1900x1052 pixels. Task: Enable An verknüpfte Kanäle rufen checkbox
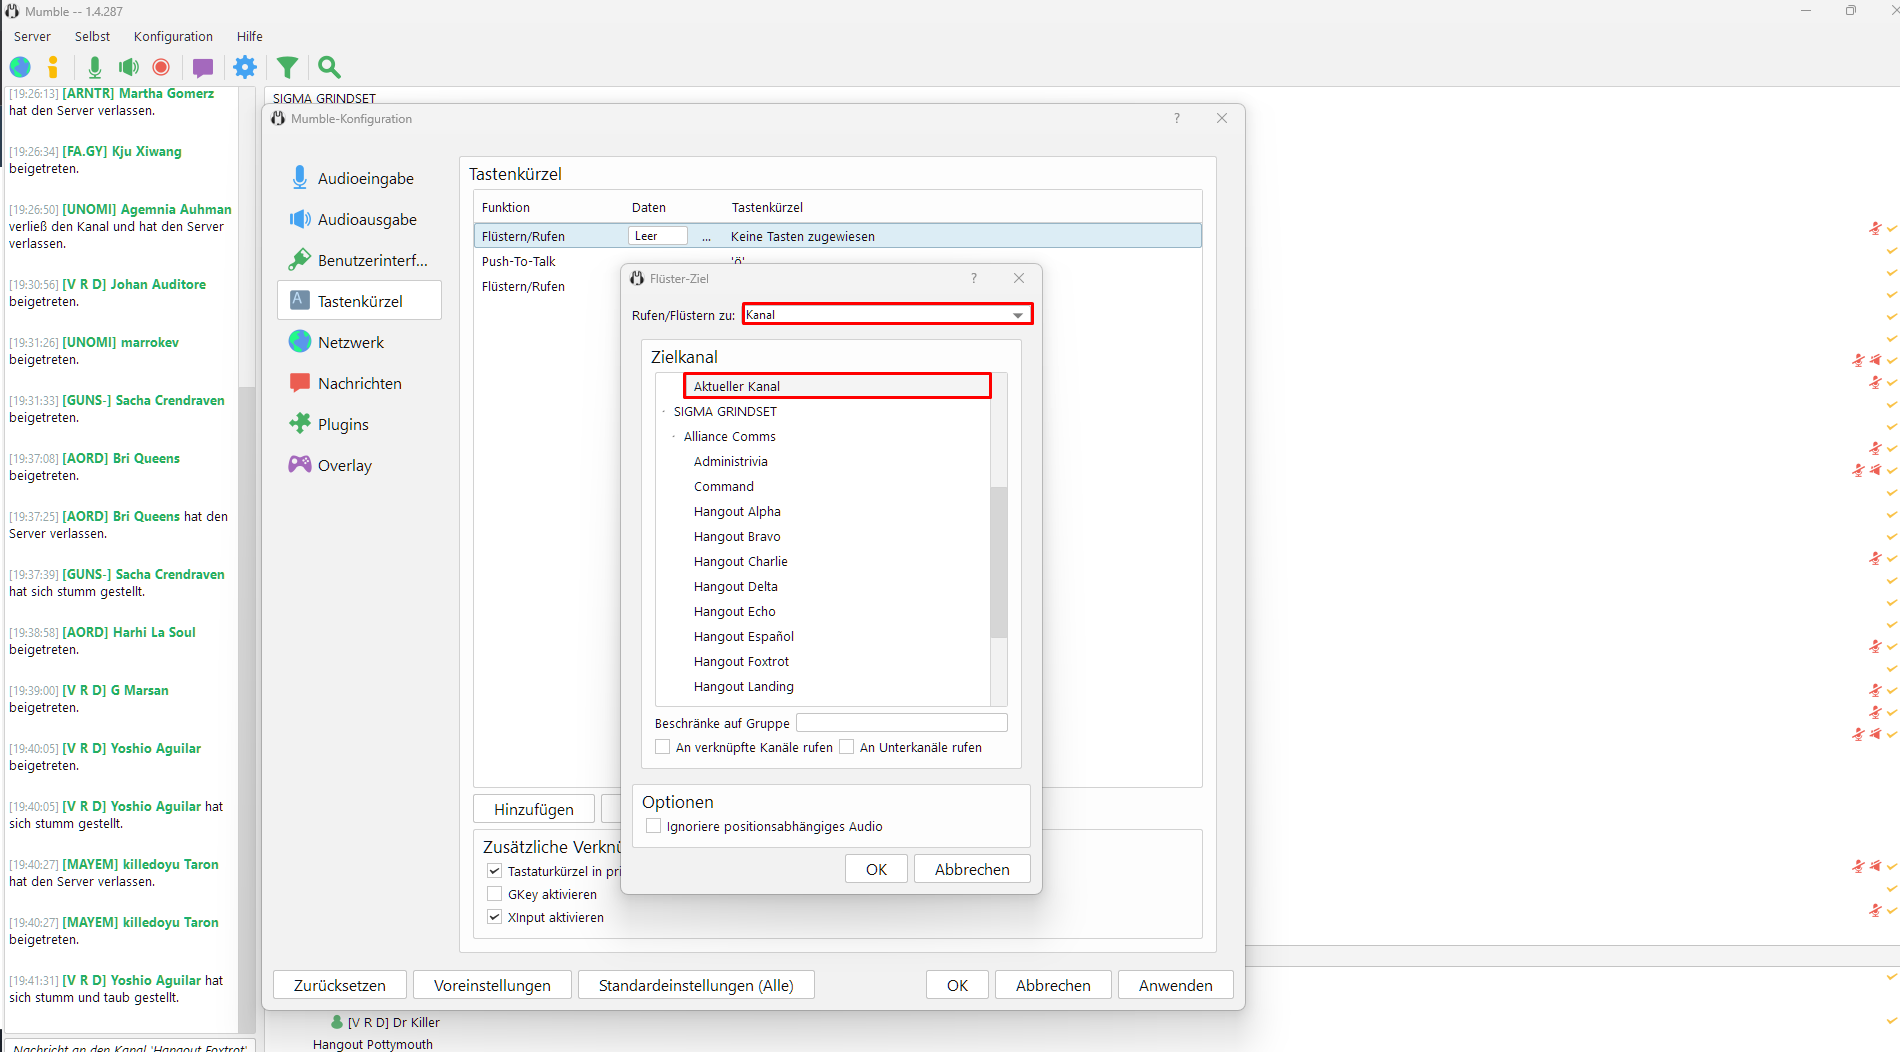pos(662,747)
